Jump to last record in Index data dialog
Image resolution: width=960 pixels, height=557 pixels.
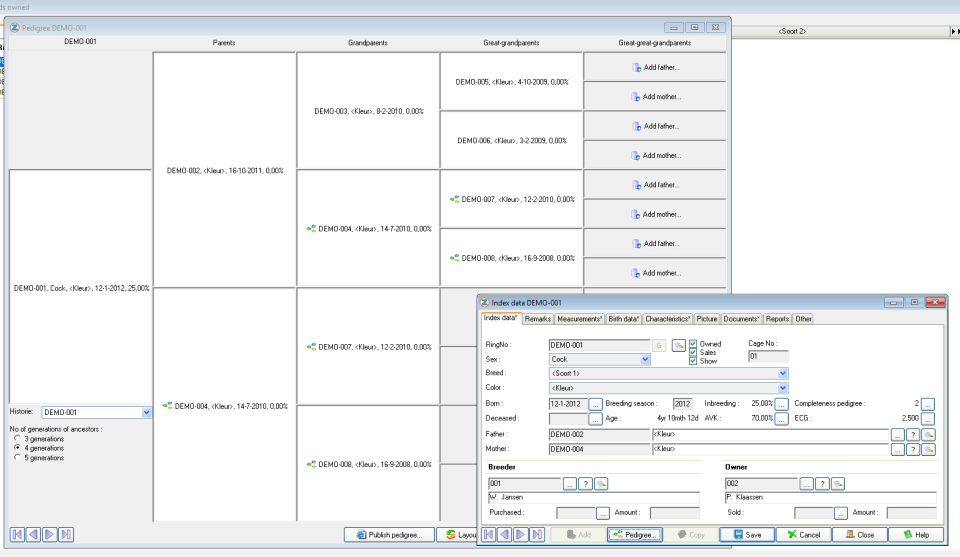[x=537, y=534]
